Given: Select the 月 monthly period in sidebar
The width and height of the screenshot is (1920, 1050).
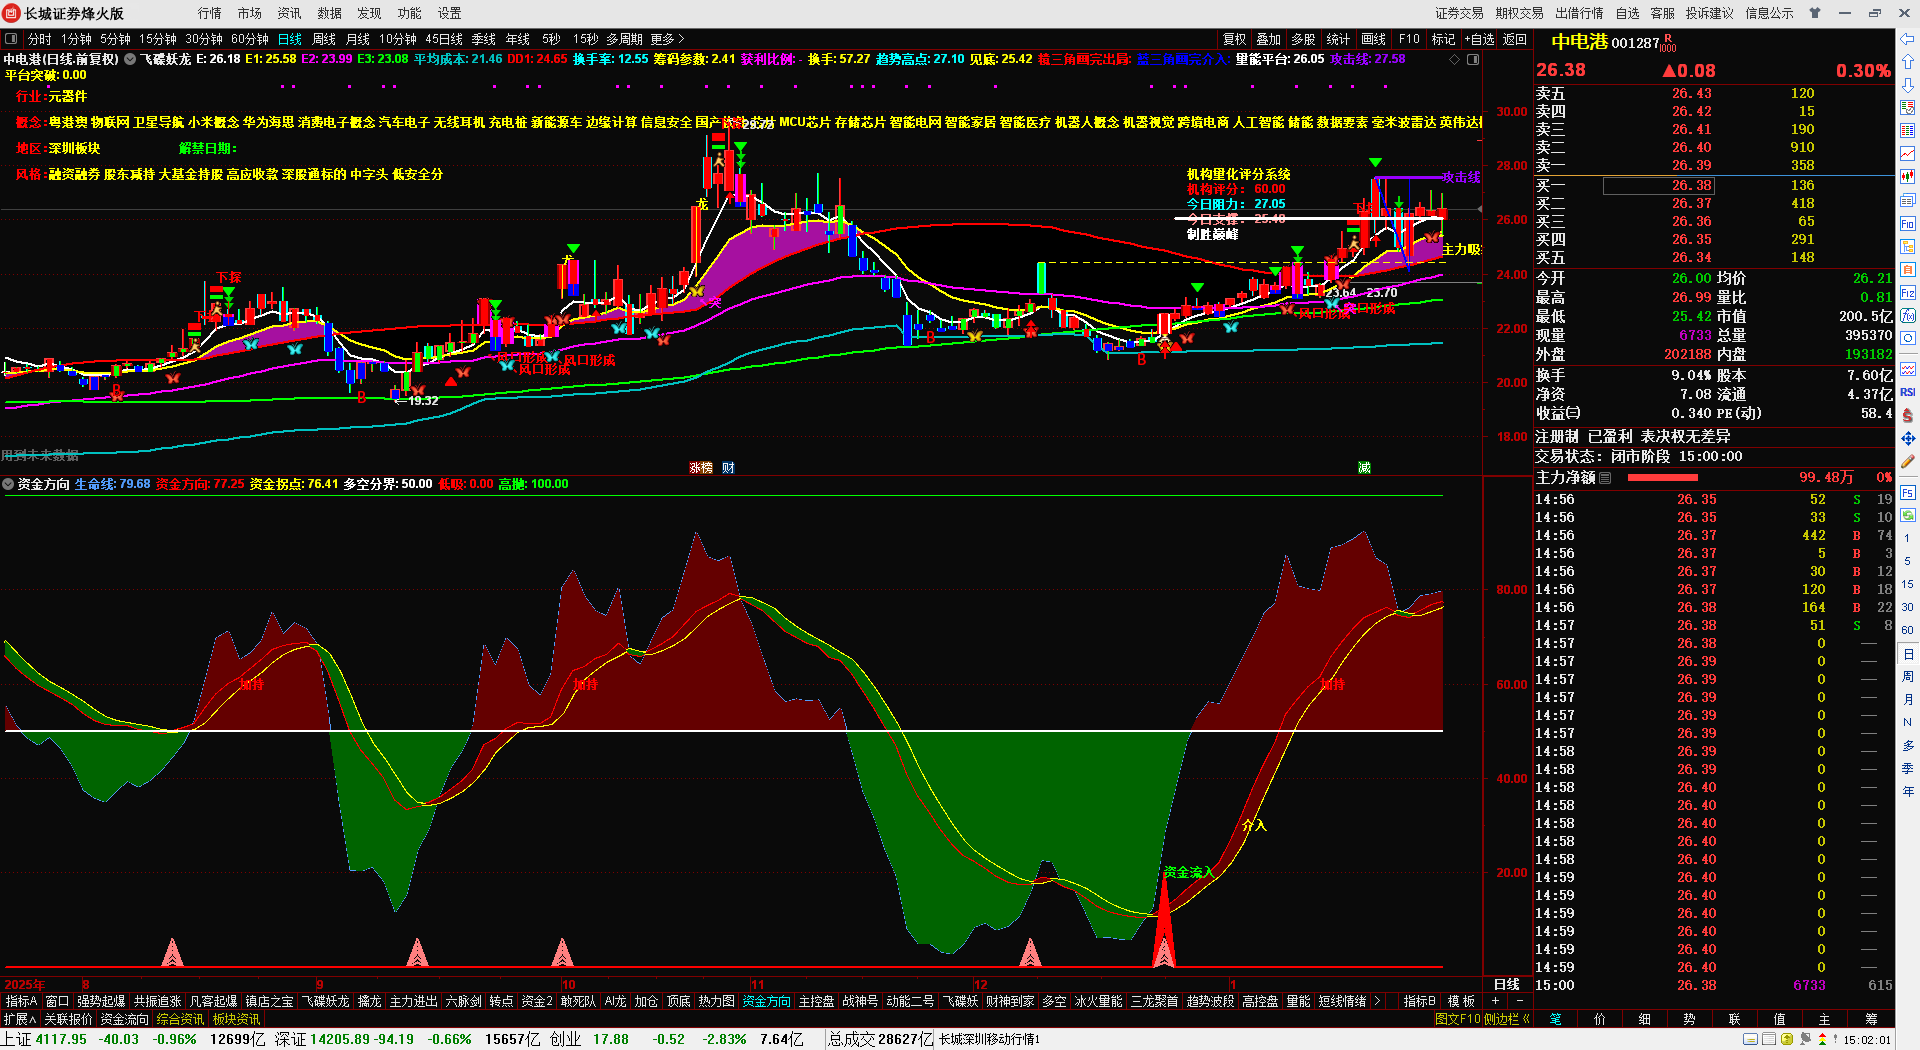Looking at the screenshot, I should (1908, 700).
